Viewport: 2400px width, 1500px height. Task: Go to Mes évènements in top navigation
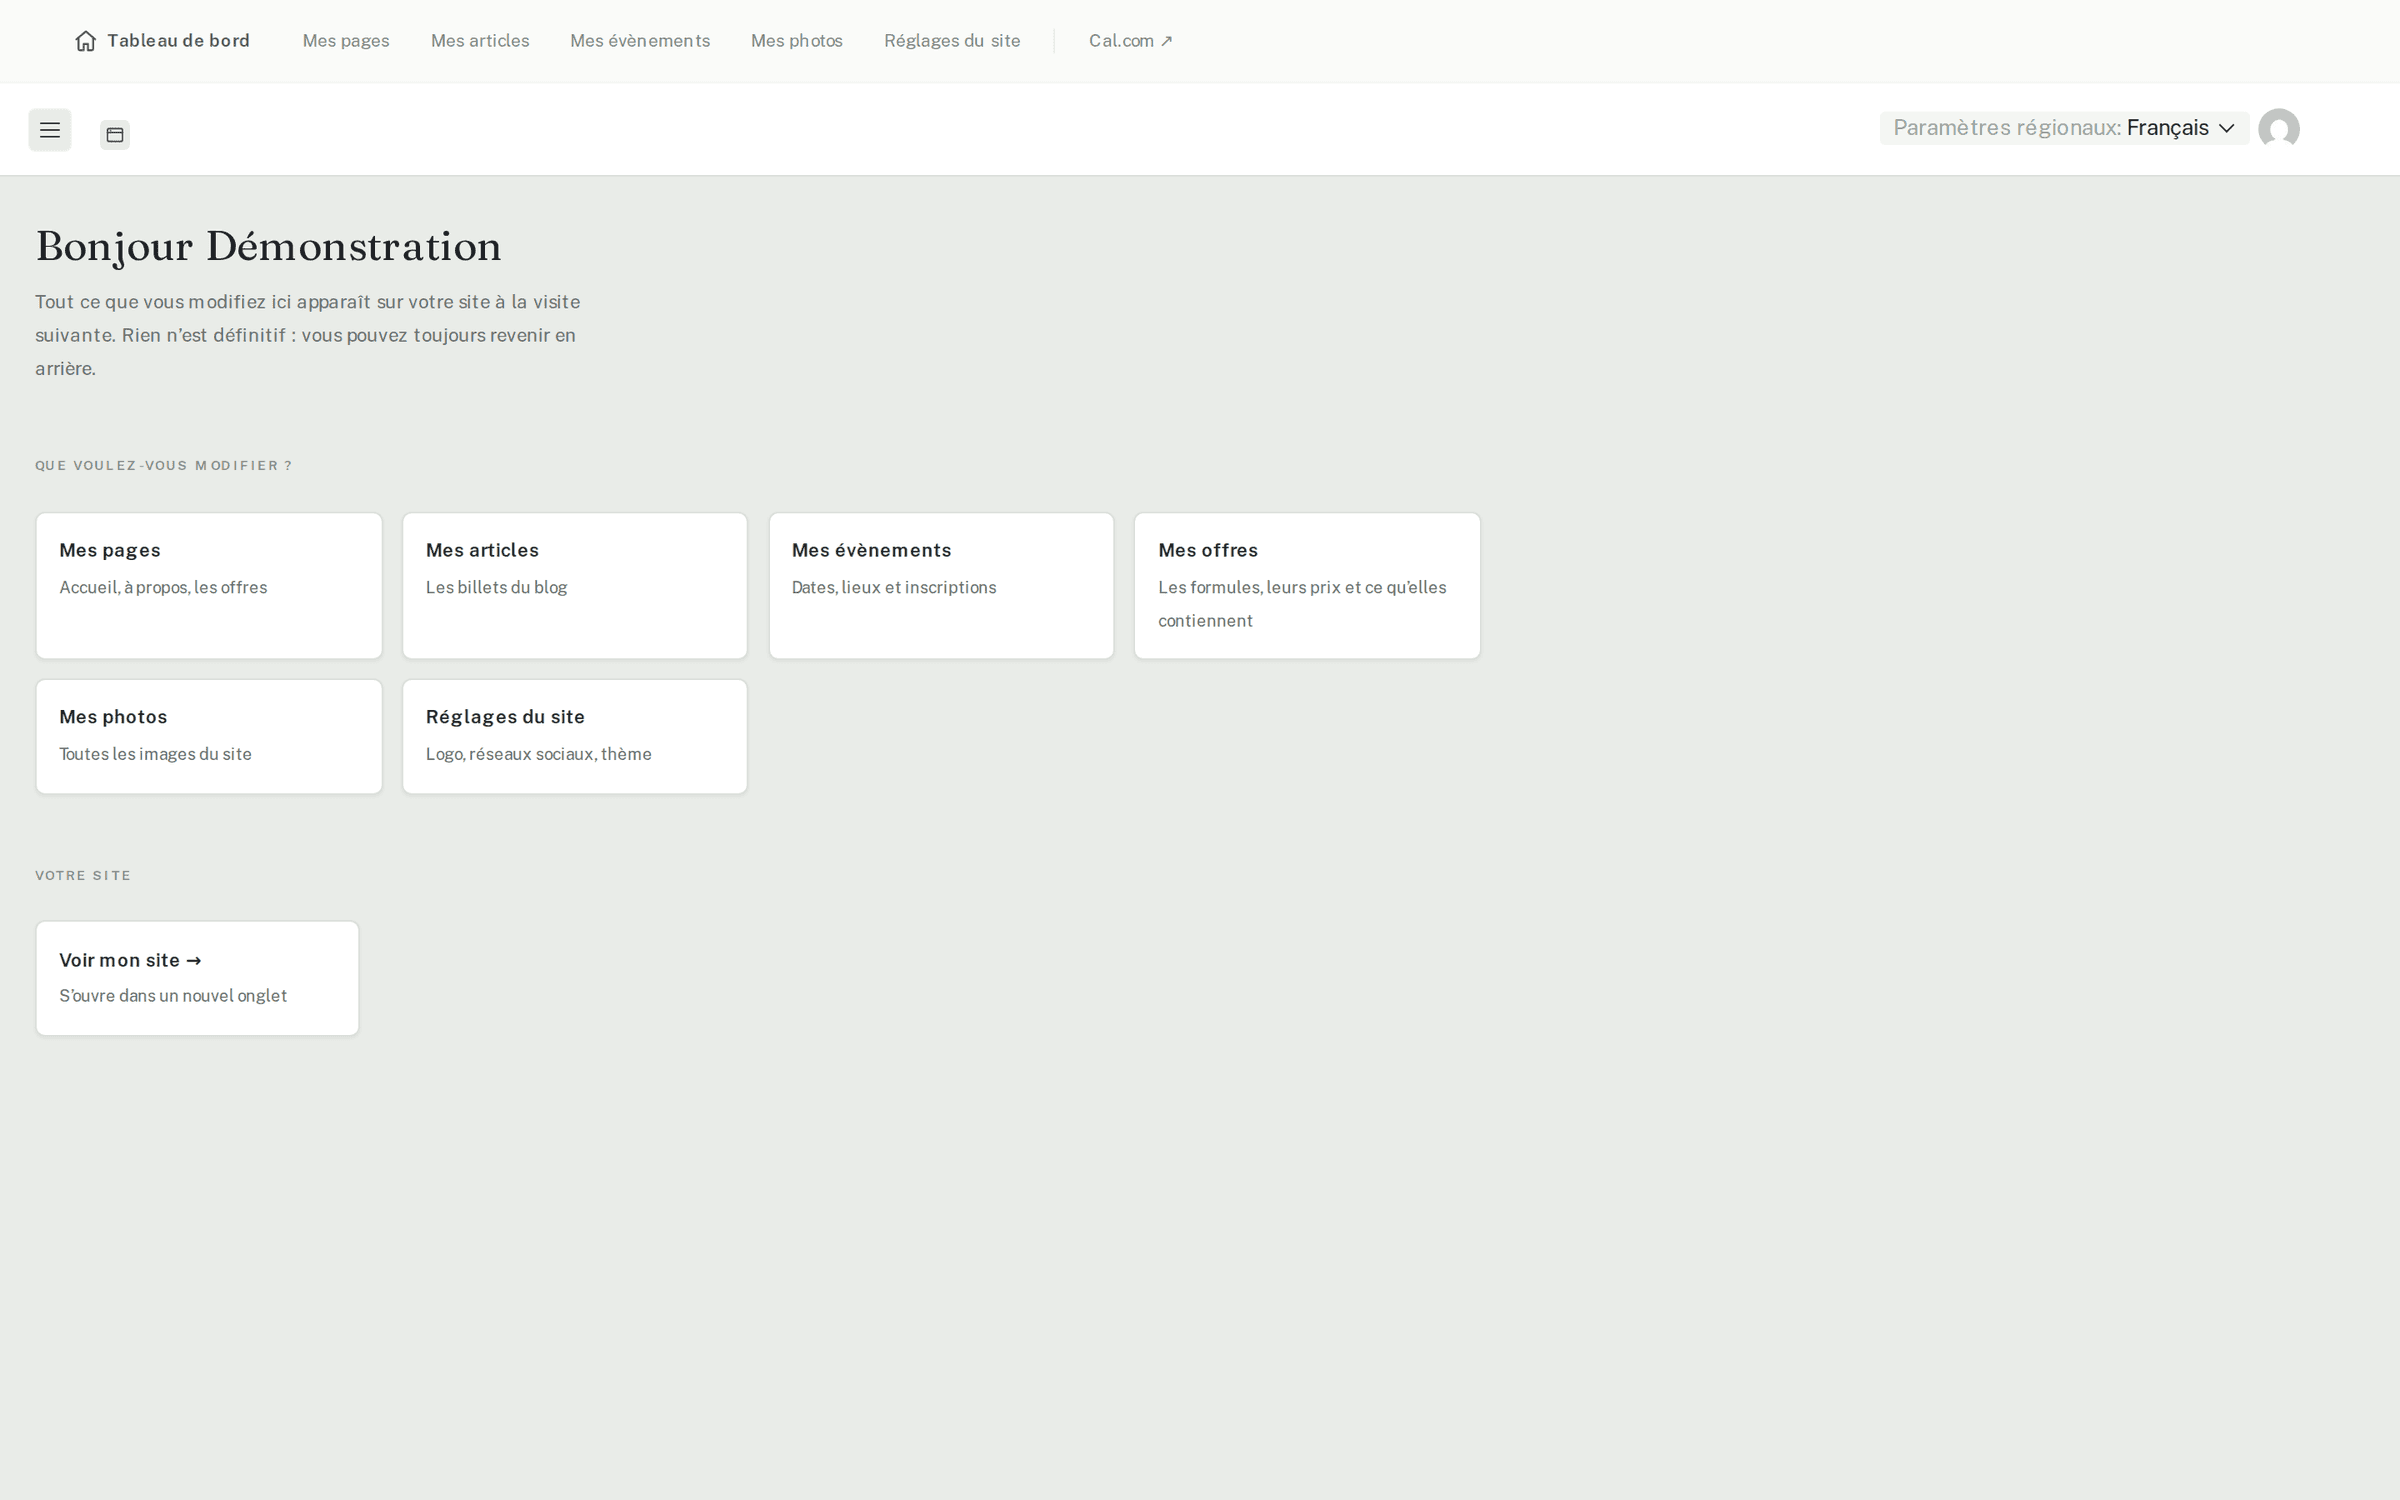[640, 41]
